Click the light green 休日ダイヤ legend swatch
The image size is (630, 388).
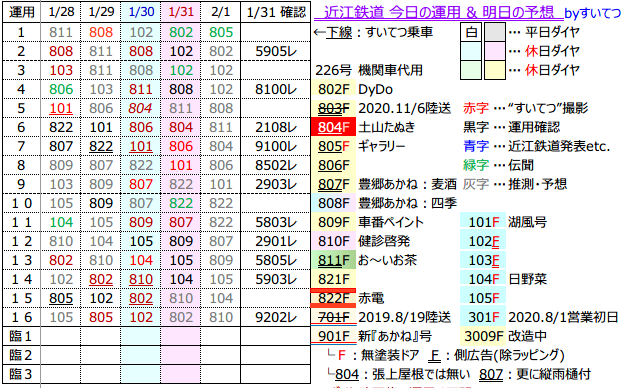coord(471,70)
